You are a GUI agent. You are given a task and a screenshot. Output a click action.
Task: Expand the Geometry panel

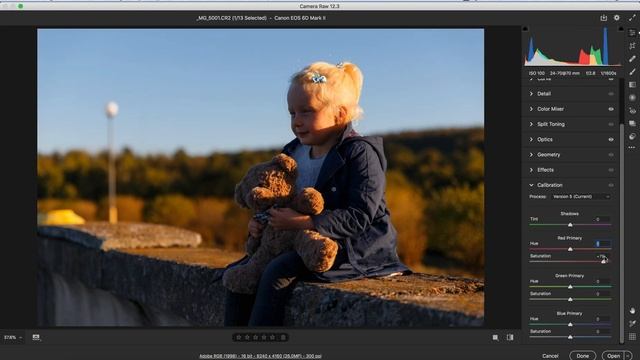coord(531,155)
